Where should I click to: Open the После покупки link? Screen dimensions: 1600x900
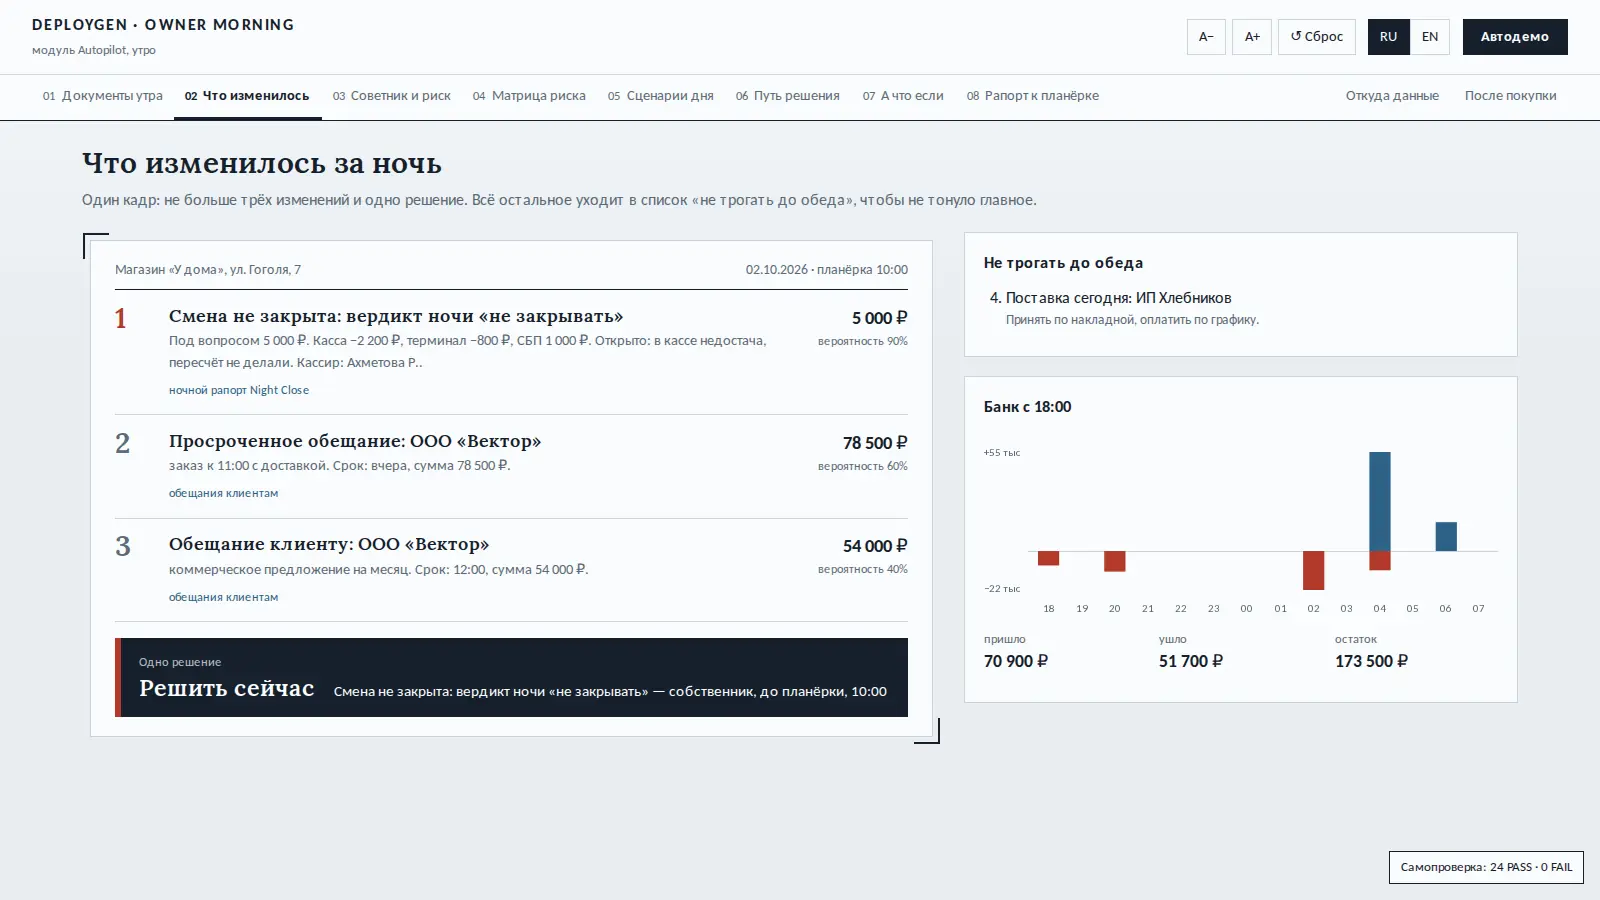click(1510, 96)
